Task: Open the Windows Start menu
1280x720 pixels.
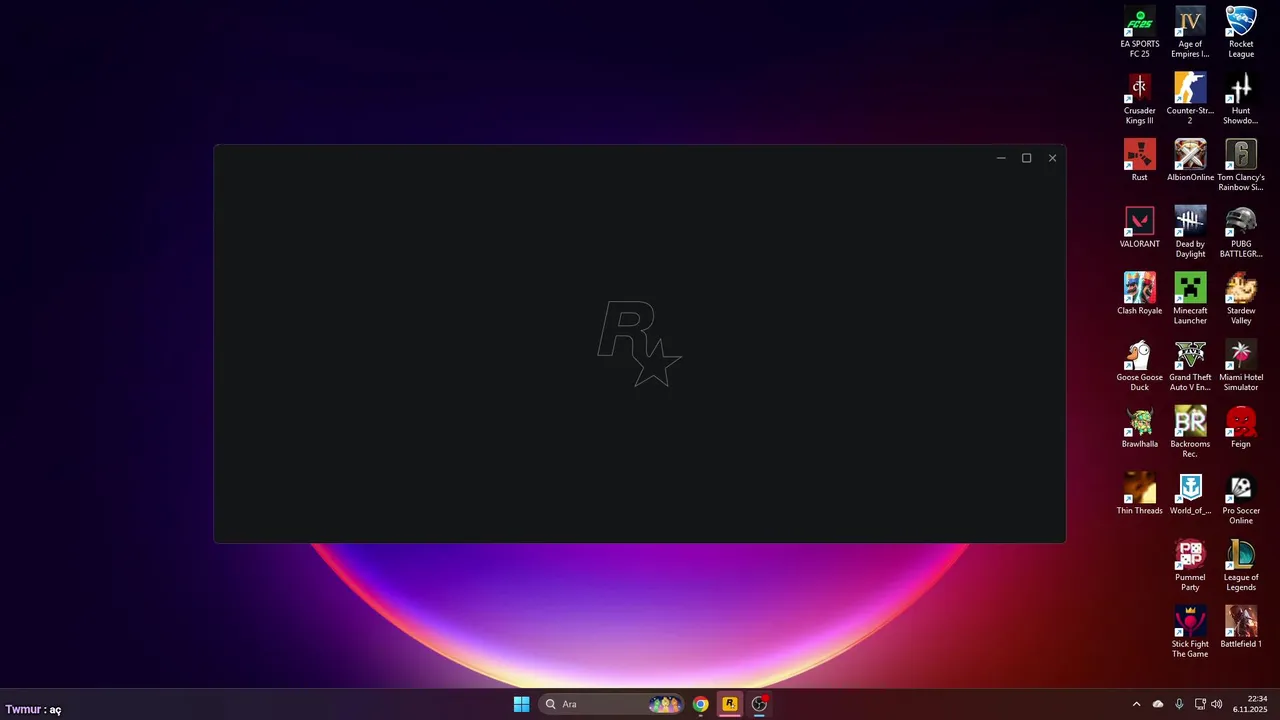Action: (x=521, y=704)
